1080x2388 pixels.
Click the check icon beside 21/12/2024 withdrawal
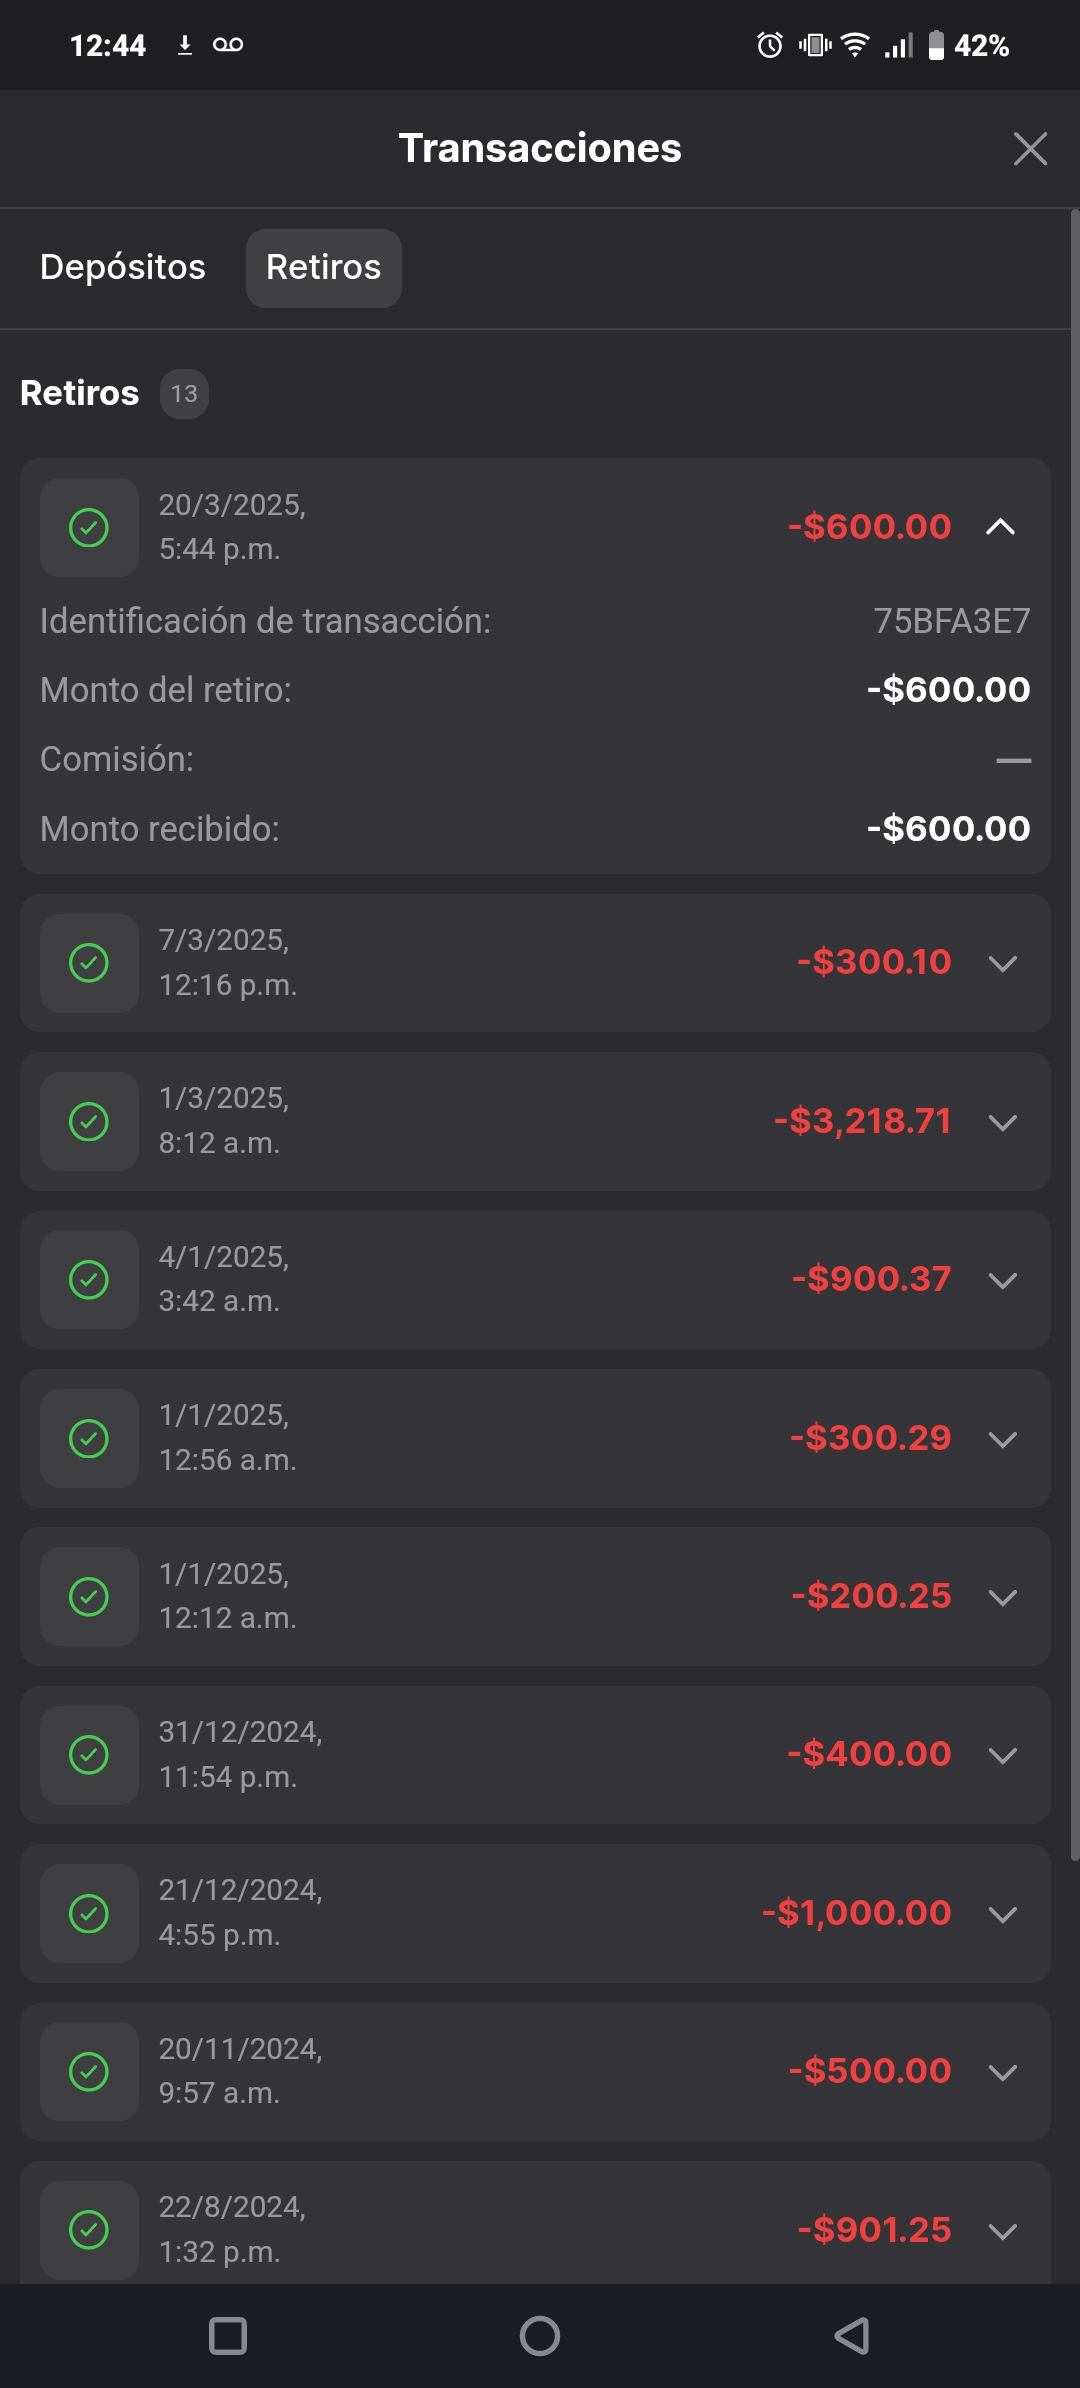(x=89, y=1913)
